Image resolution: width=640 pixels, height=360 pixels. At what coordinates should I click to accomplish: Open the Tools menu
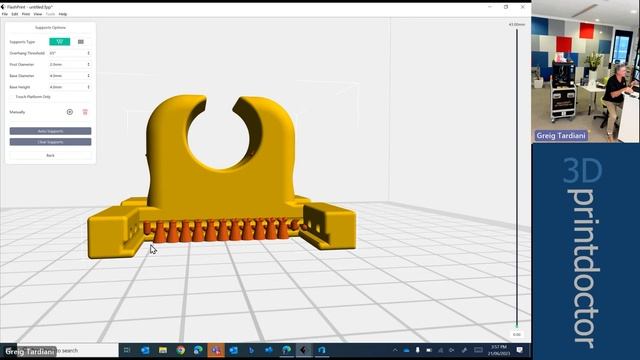click(50, 14)
